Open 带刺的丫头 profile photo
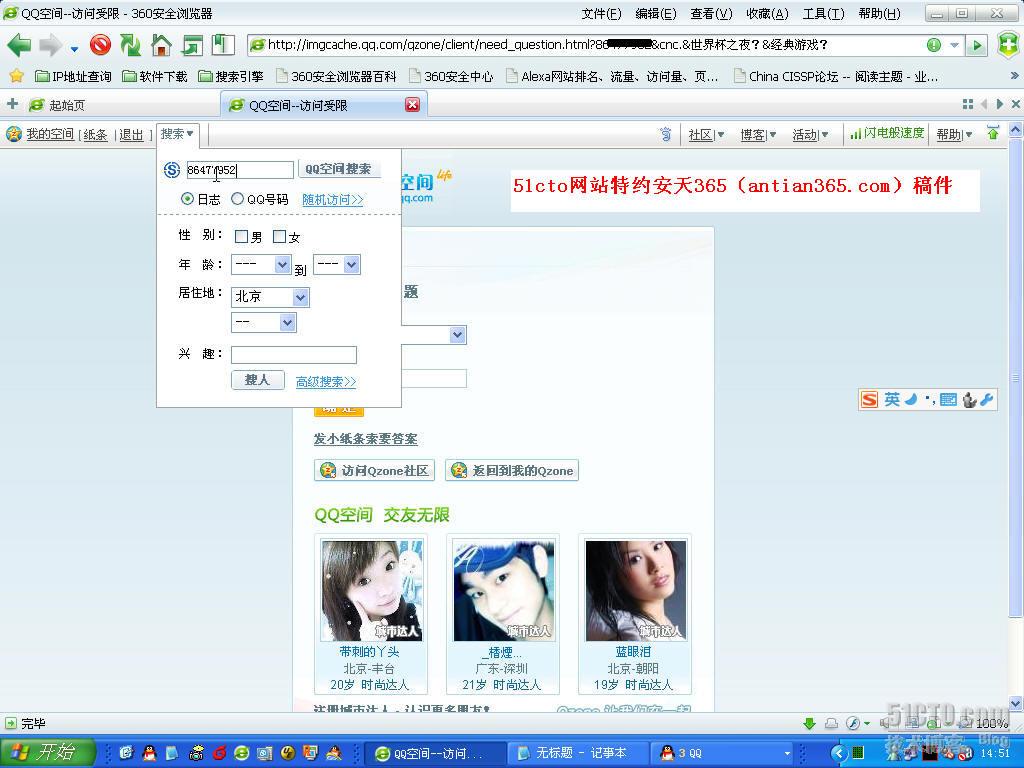 point(372,590)
